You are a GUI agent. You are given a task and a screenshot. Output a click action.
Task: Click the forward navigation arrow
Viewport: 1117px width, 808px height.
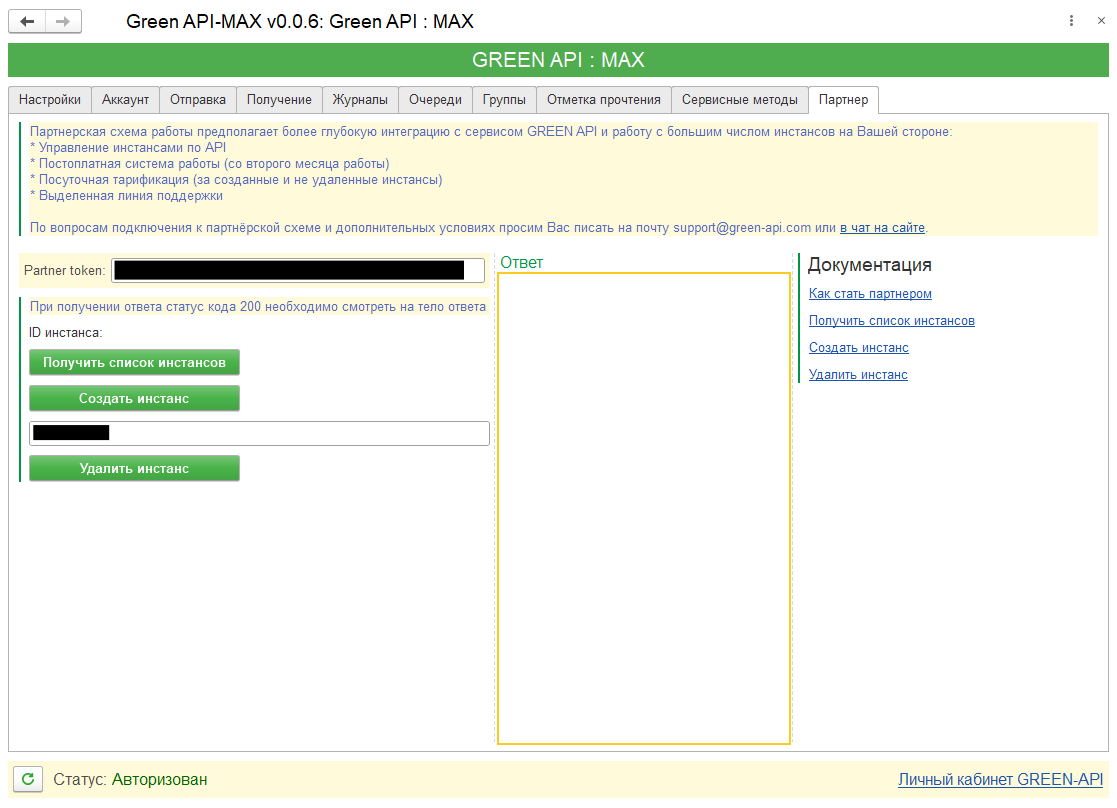63,22
